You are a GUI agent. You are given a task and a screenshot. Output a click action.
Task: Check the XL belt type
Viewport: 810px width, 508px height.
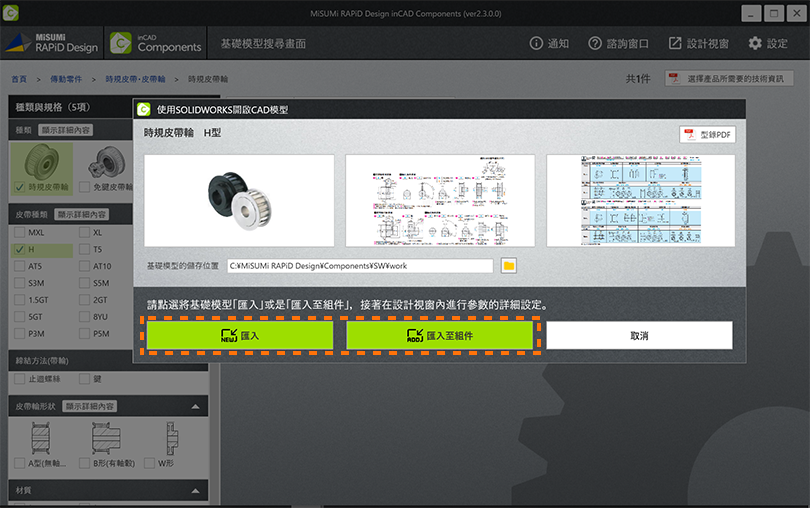(85, 233)
